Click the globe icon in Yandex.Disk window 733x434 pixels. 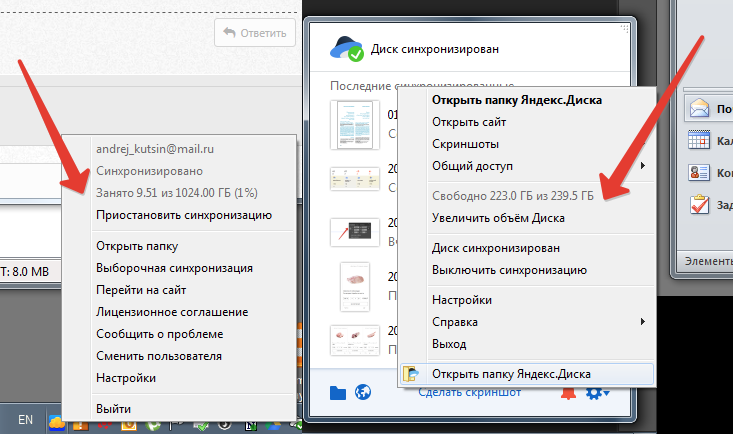[x=363, y=392]
